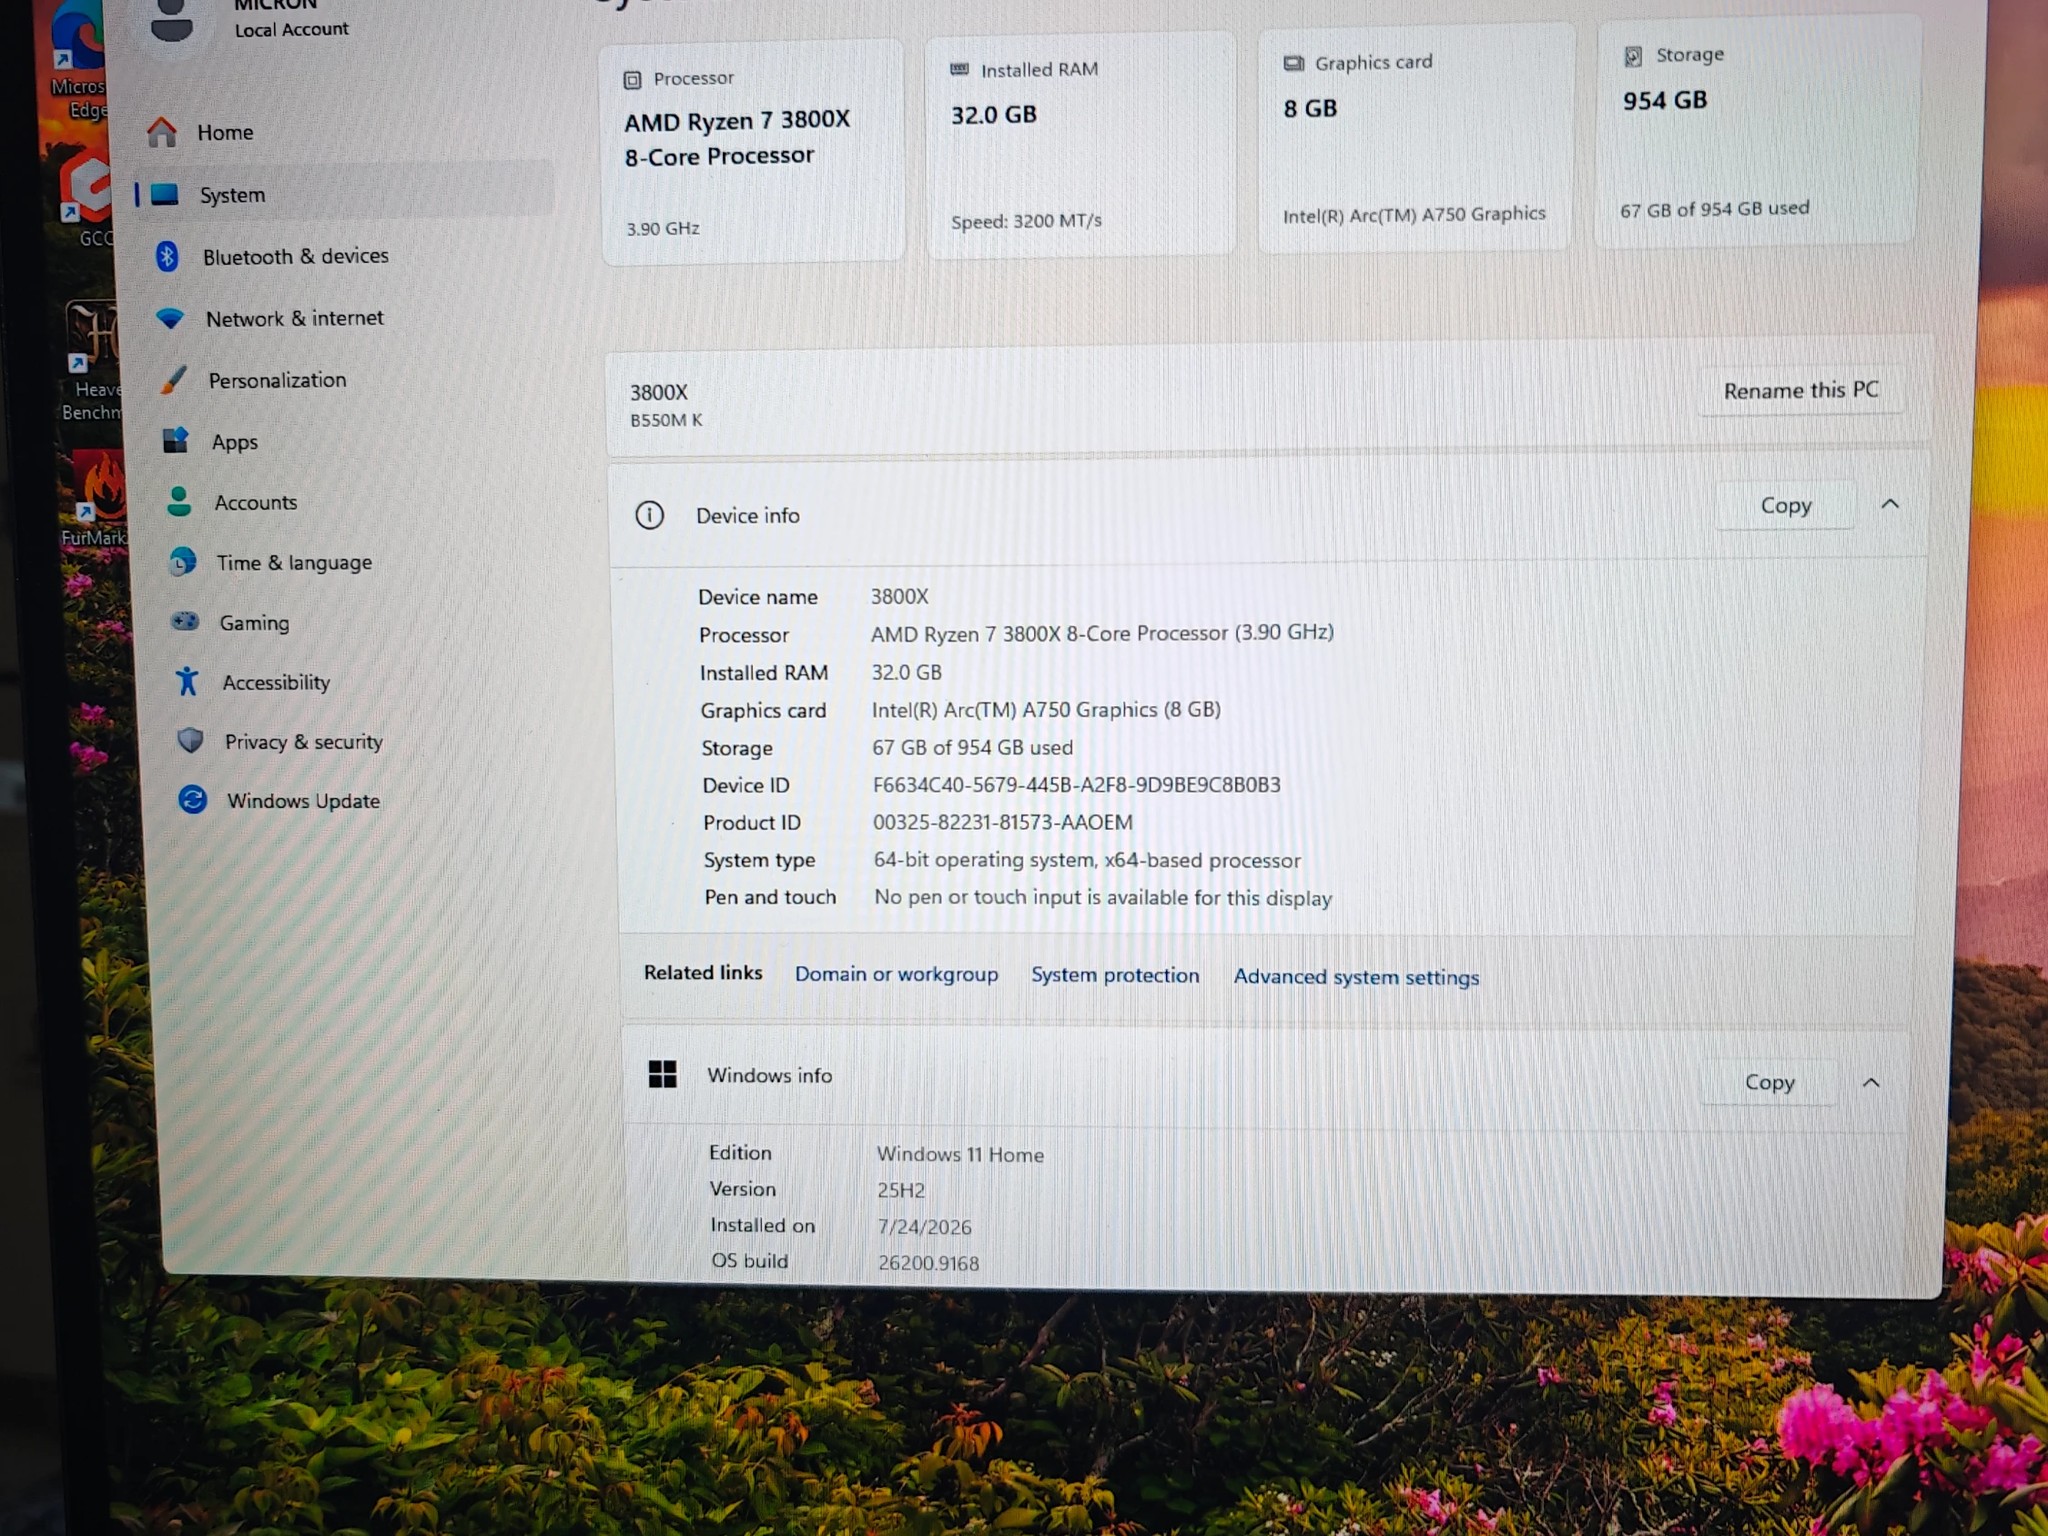Viewport: 2048px width, 1536px height.
Task: Click the Installed on 7/24/2026 value
Action: click(x=924, y=1227)
